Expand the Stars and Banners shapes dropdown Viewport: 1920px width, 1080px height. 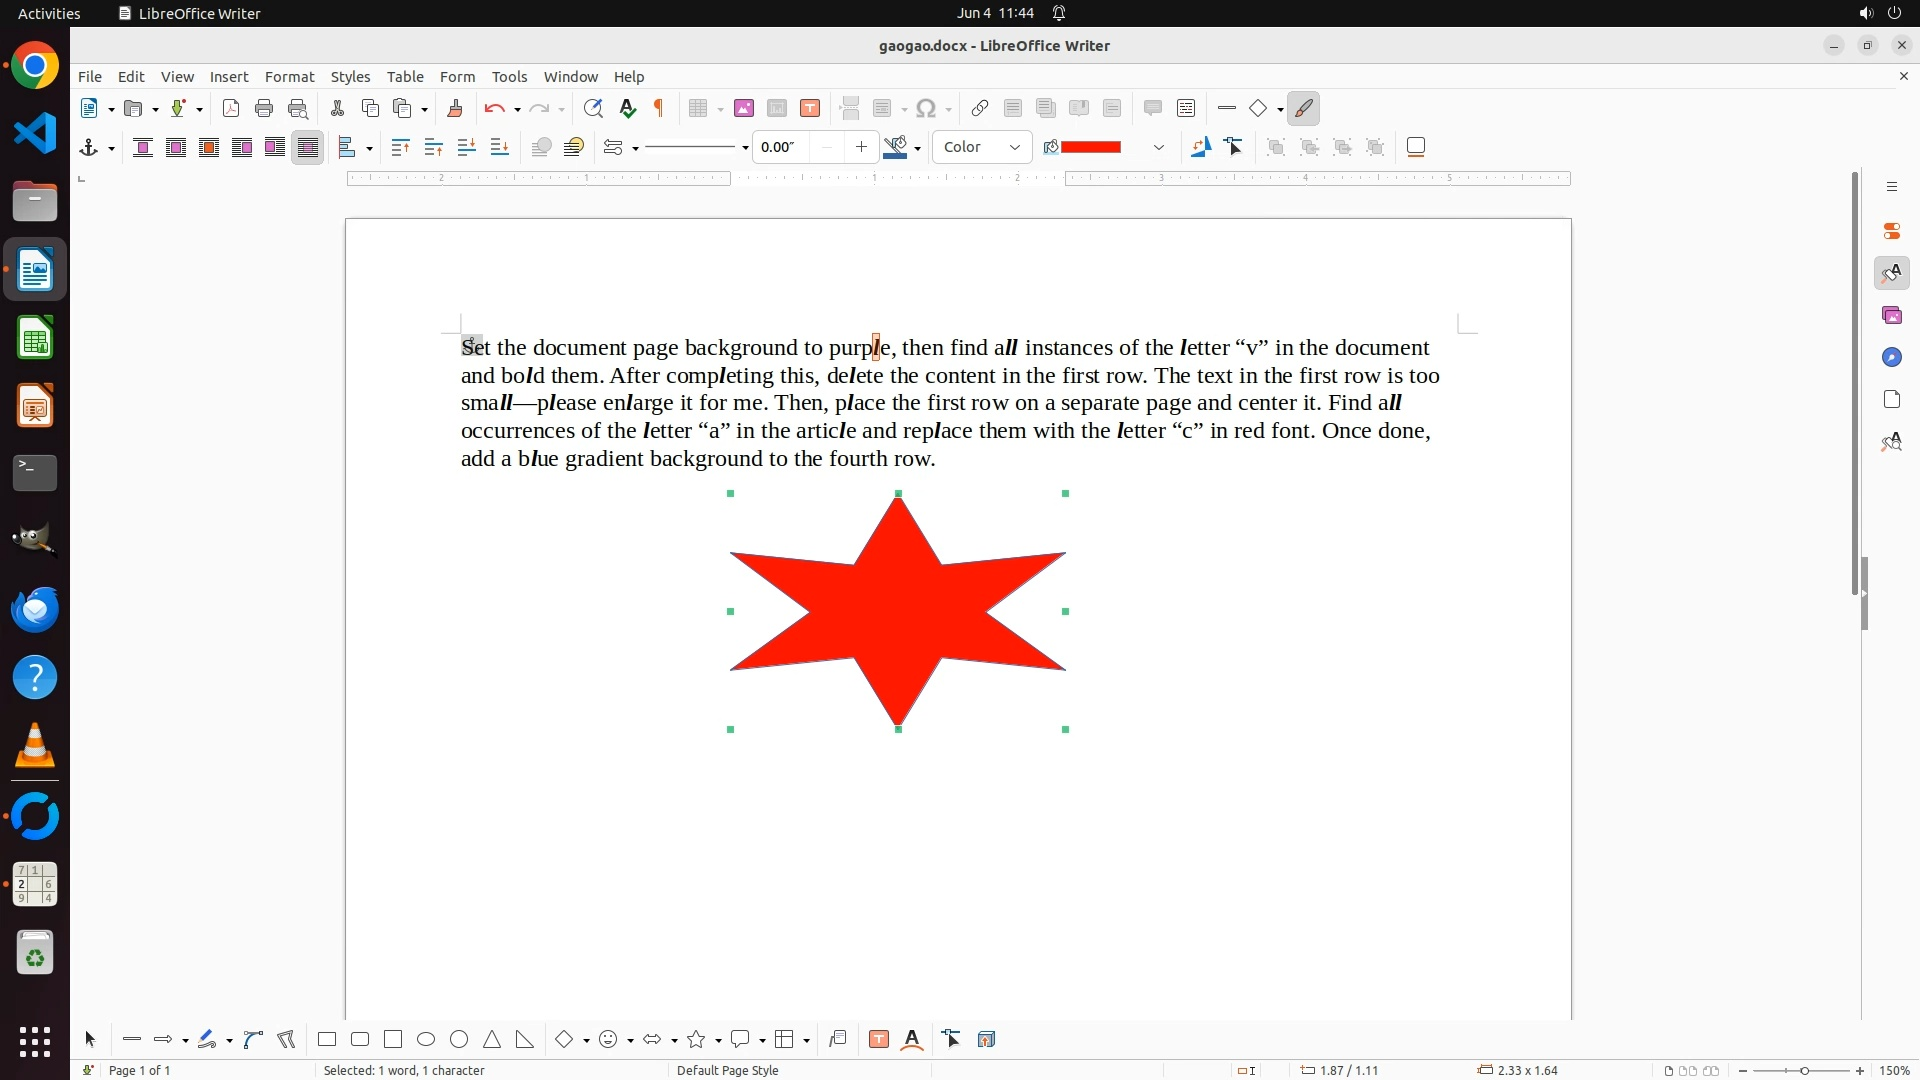click(719, 1041)
